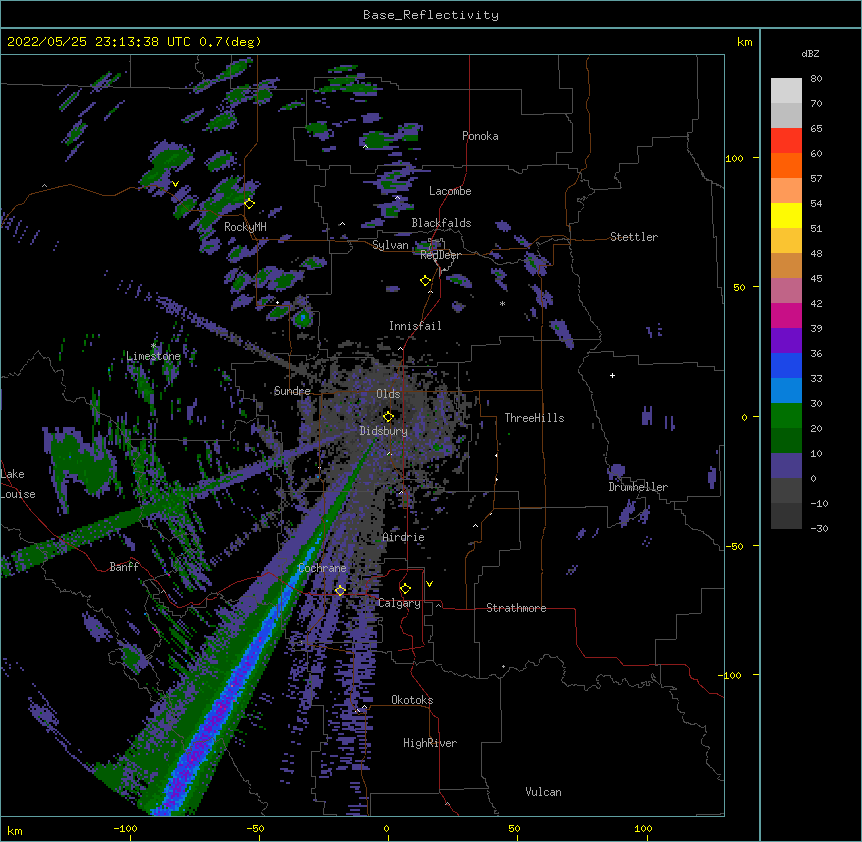Click the Base_Reflectivity title
This screenshot has height=842, width=862.
tap(431, 15)
